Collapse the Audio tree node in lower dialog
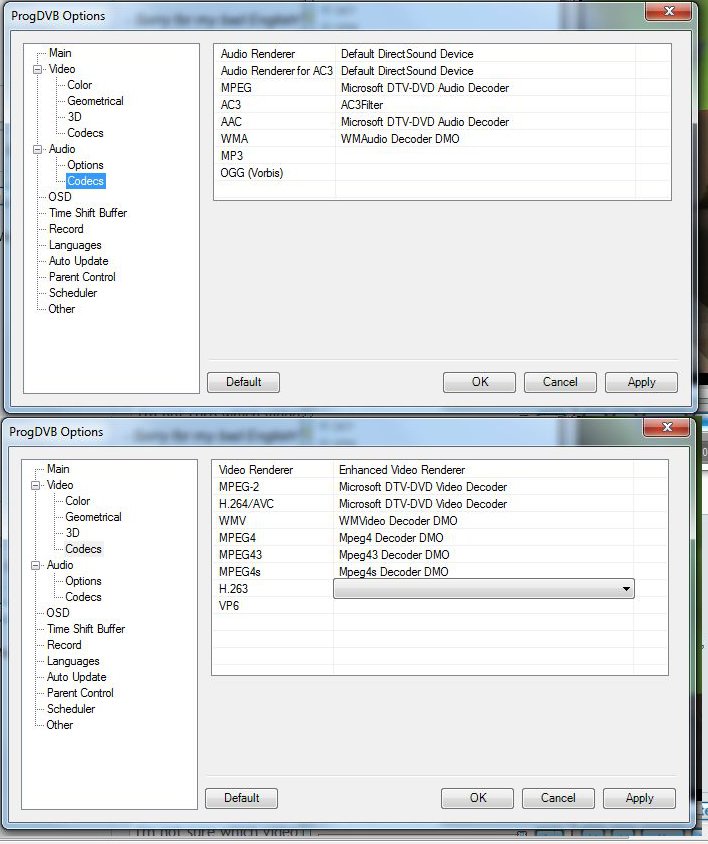This screenshot has height=844, width=708. pyautogui.click(x=36, y=565)
